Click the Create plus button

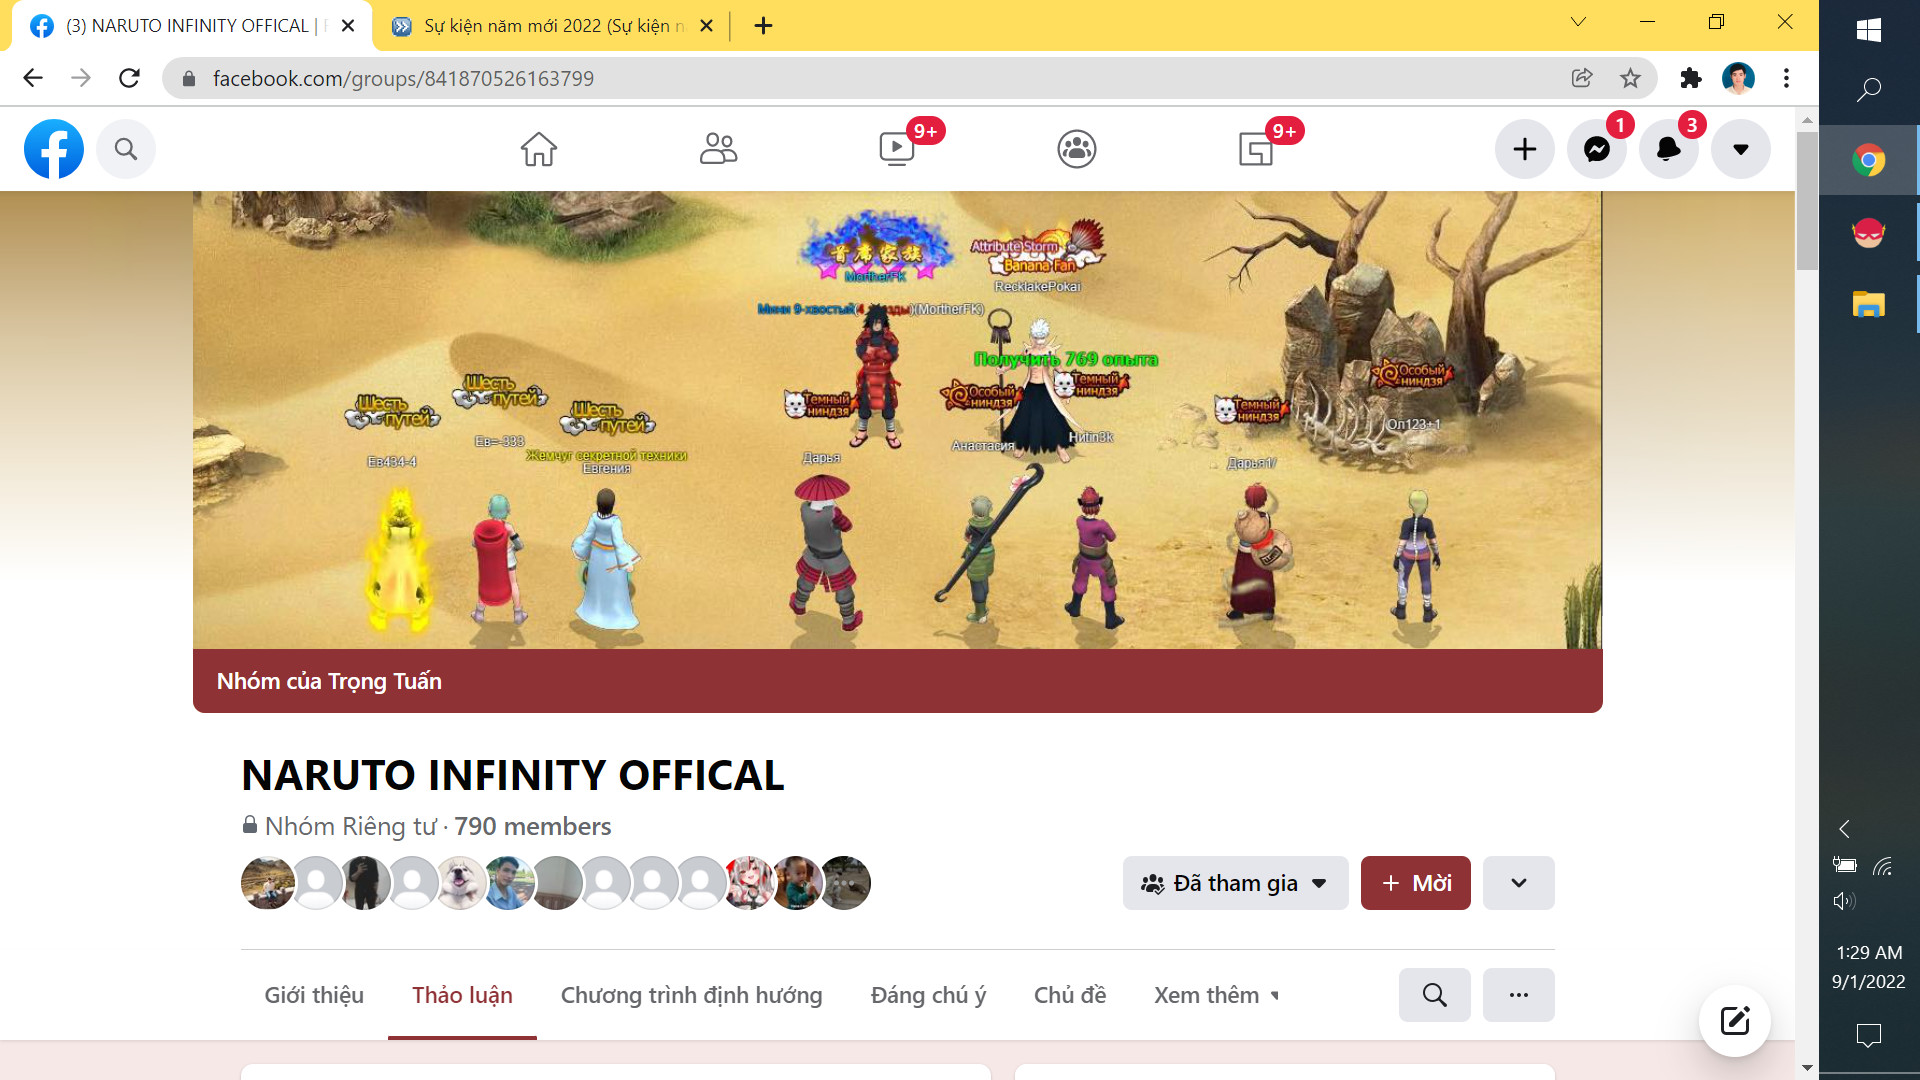1525,149
